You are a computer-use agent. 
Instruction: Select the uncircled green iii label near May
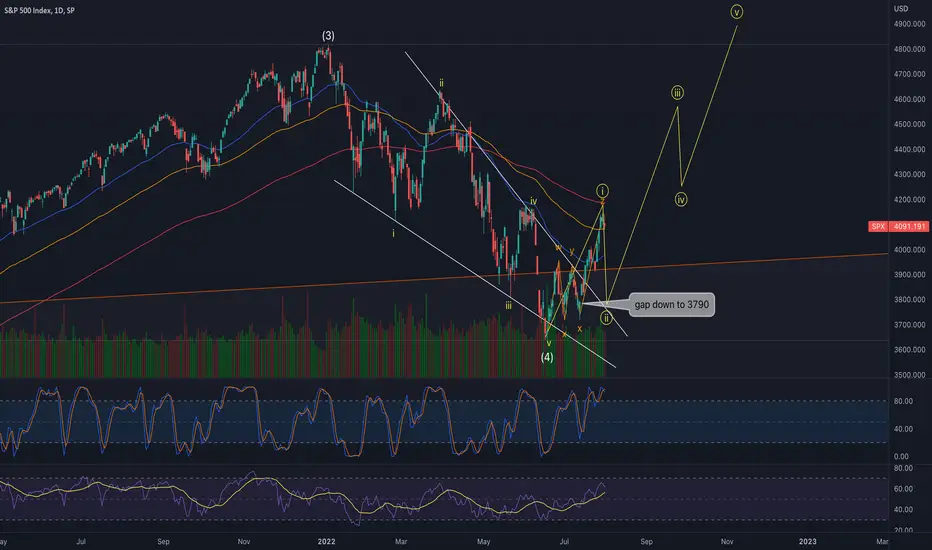tap(508, 306)
